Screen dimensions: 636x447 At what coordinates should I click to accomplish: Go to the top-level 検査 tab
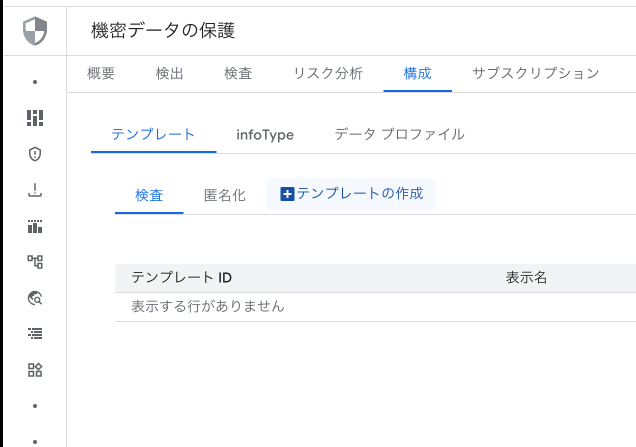(x=238, y=73)
